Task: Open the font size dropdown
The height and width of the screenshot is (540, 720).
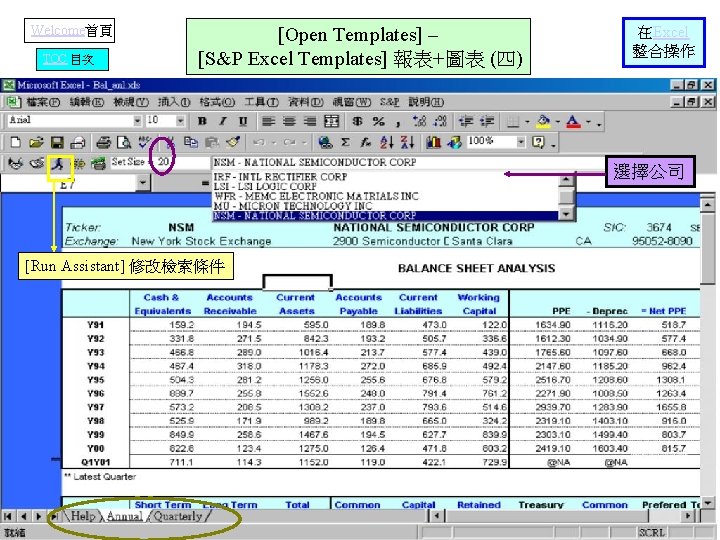Action: click(180, 121)
